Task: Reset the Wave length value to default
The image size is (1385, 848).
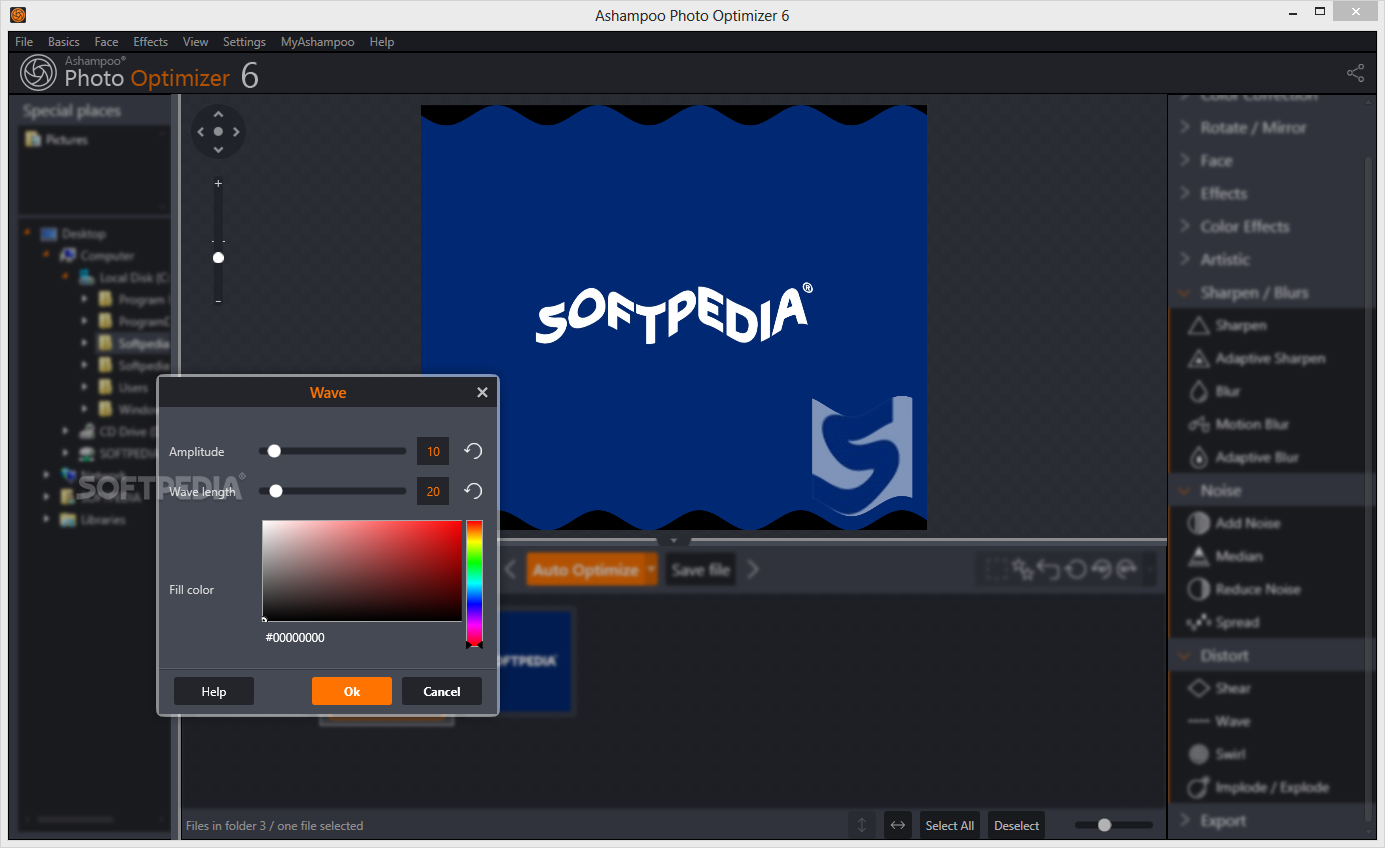Action: coord(473,491)
